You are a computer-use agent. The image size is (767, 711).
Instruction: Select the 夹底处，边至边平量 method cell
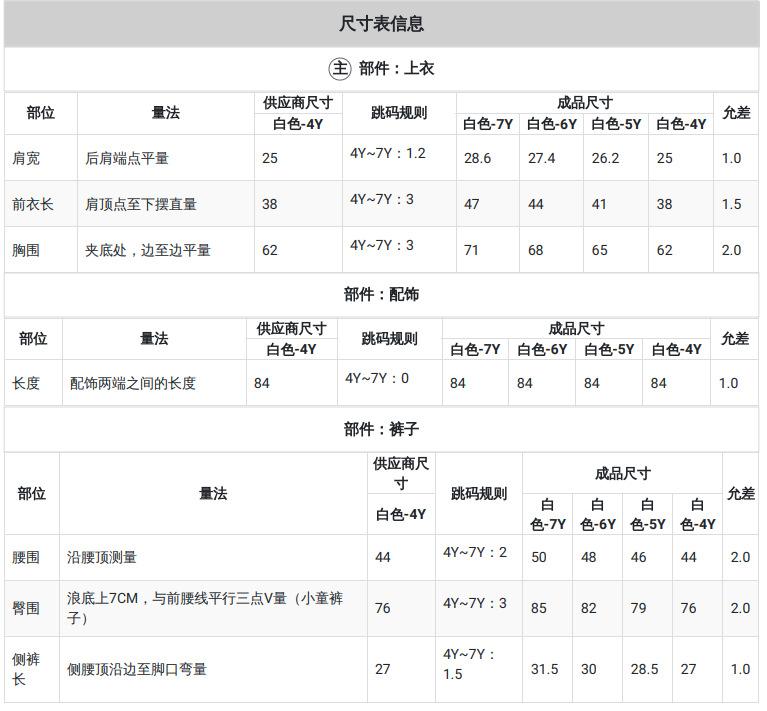pos(148,250)
